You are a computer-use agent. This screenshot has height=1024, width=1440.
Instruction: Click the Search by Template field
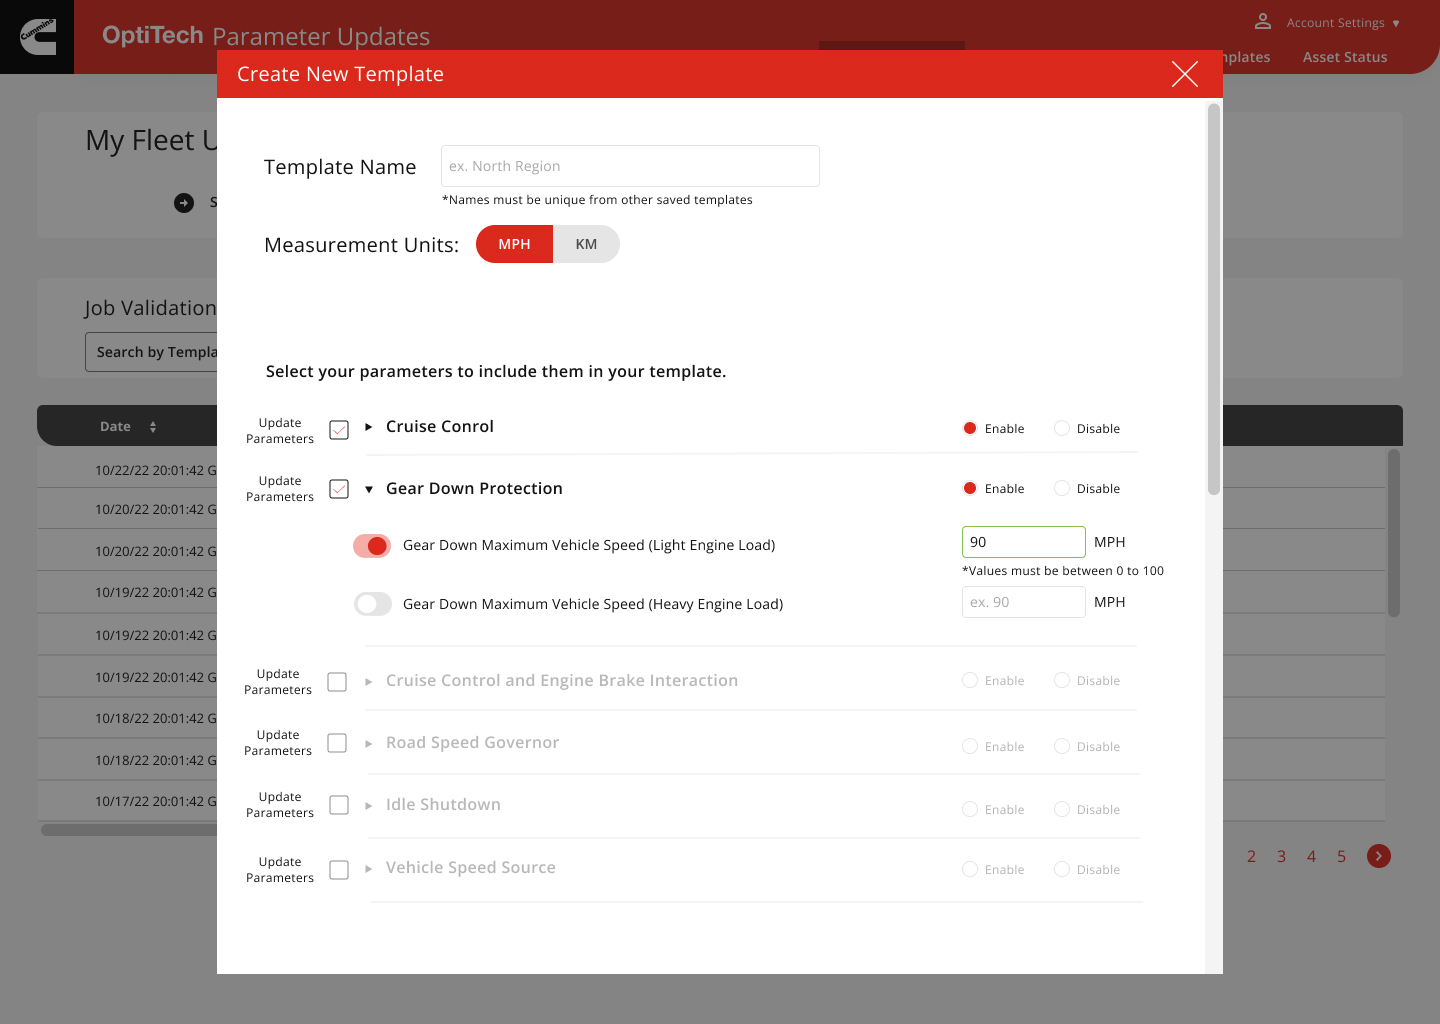point(151,352)
